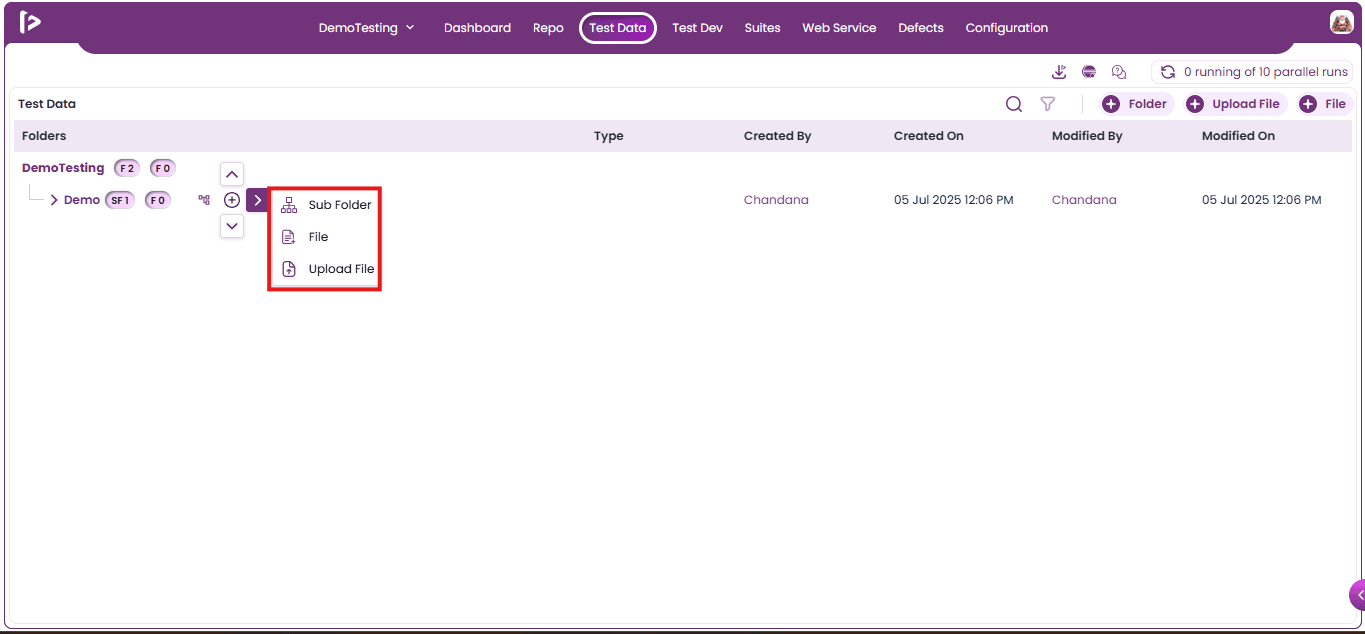Open the Configuration tab
The height and width of the screenshot is (634, 1365).
coord(1007,28)
